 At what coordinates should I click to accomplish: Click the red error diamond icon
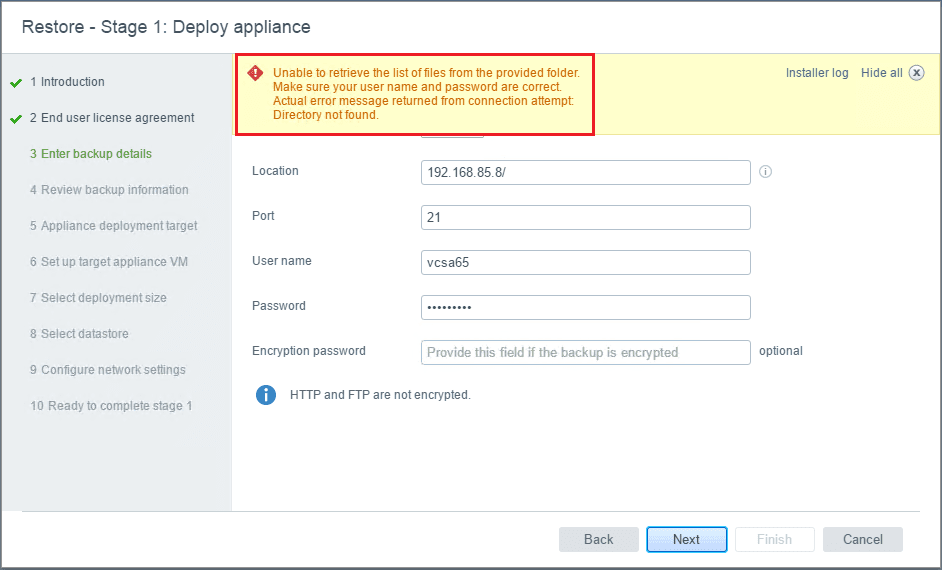[255, 72]
